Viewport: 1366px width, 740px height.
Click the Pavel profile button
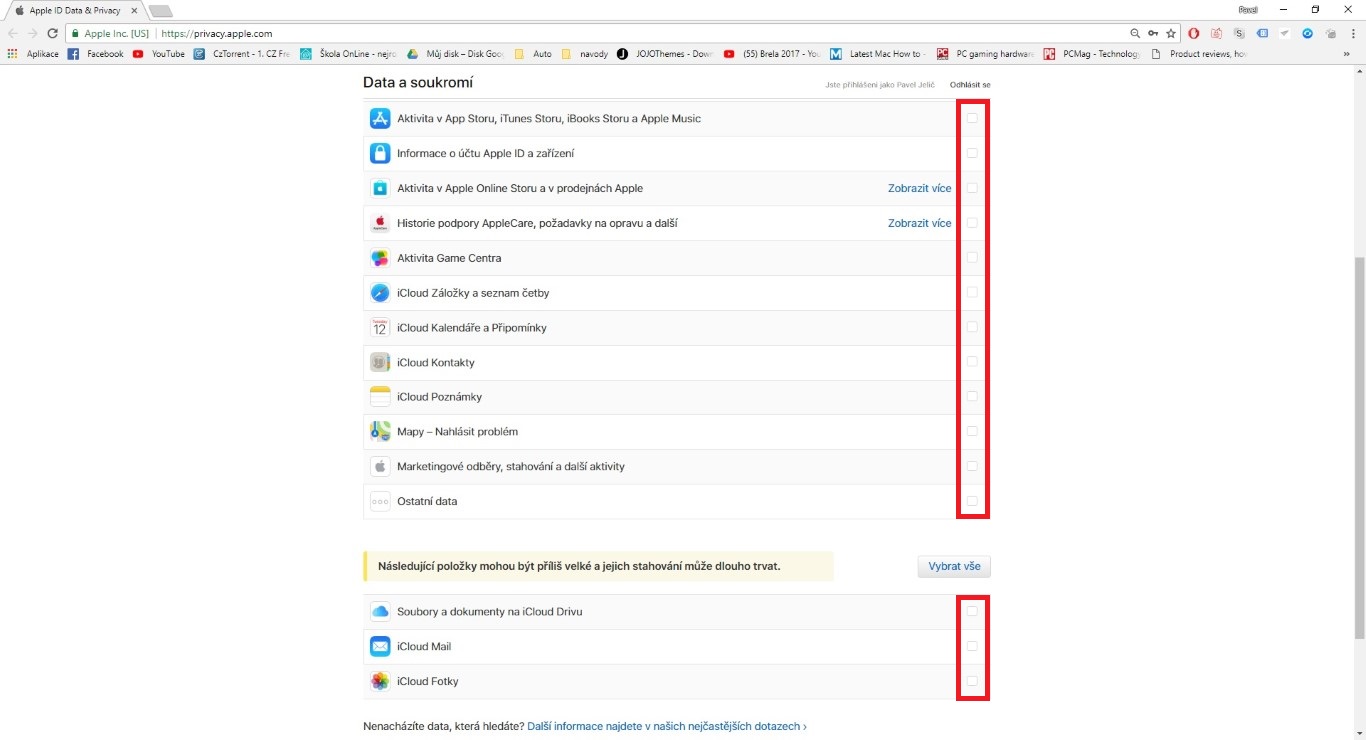coord(1248,9)
